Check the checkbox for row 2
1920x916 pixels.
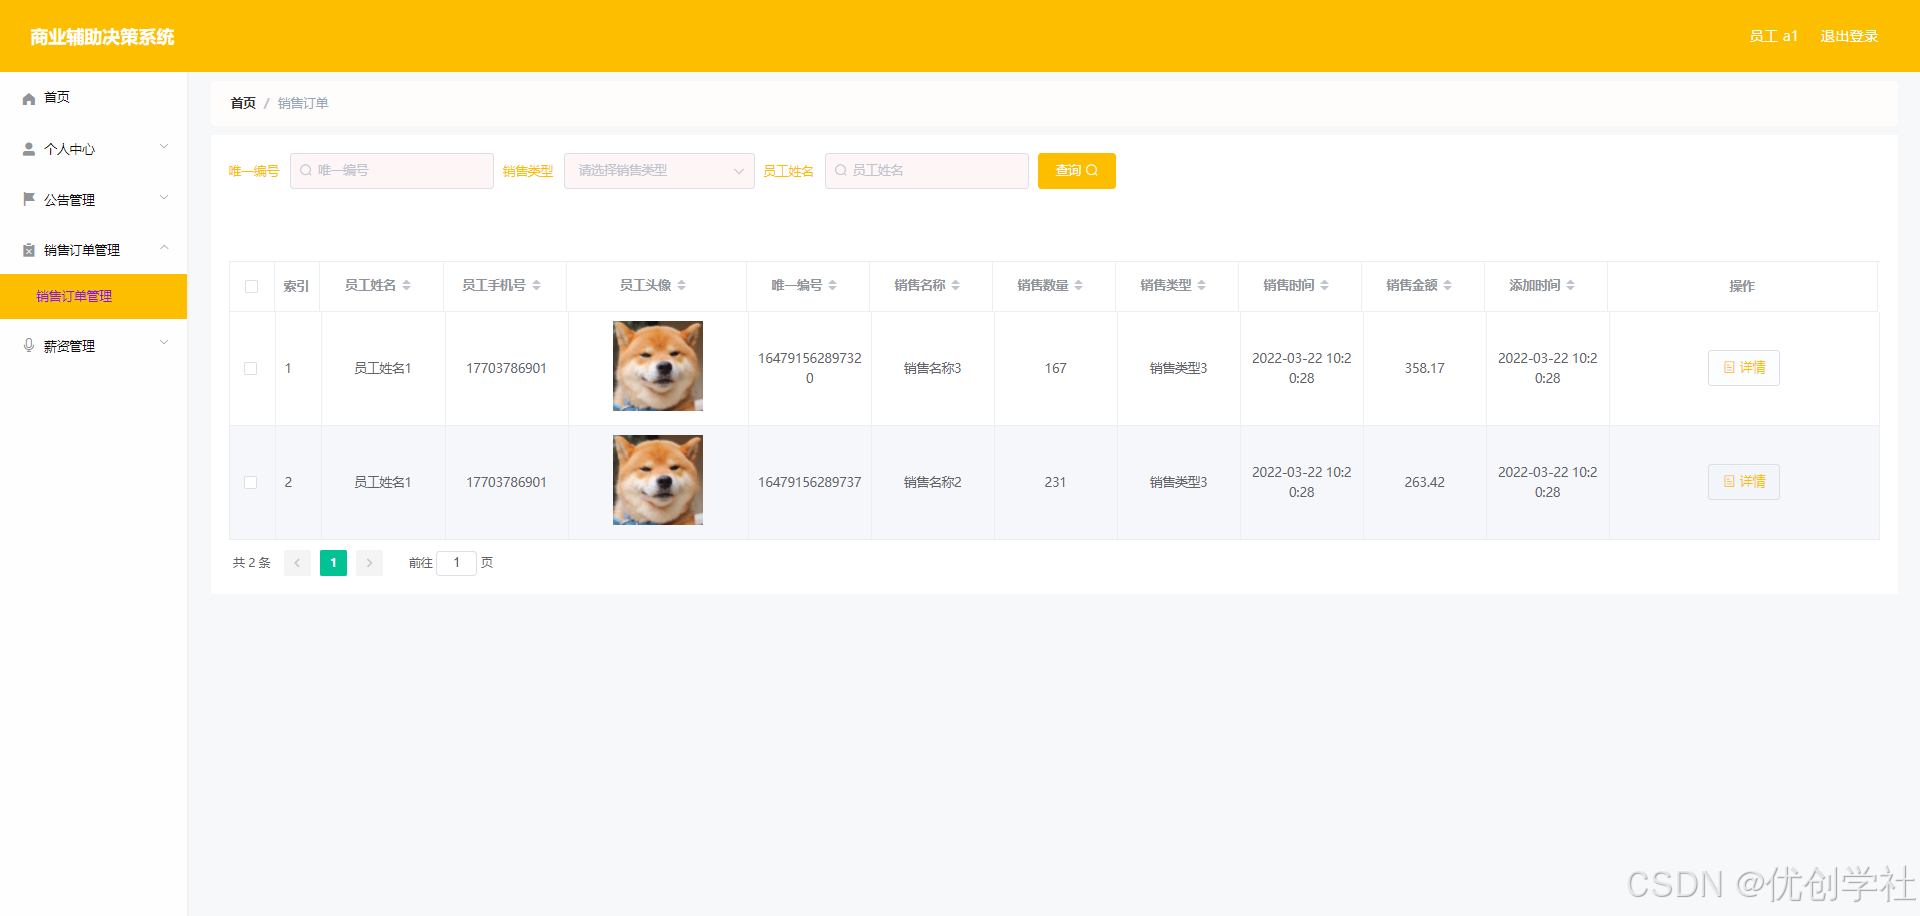click(251, 483)
